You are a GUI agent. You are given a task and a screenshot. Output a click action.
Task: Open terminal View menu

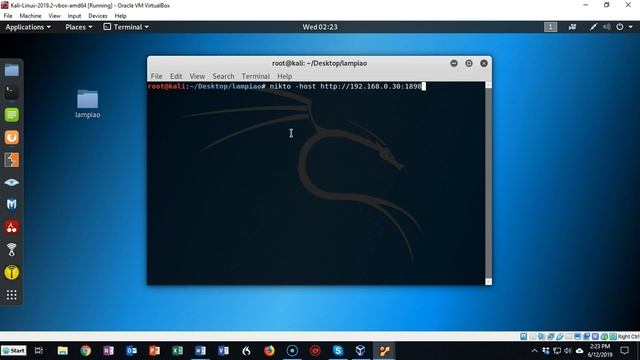coord(197,76)
